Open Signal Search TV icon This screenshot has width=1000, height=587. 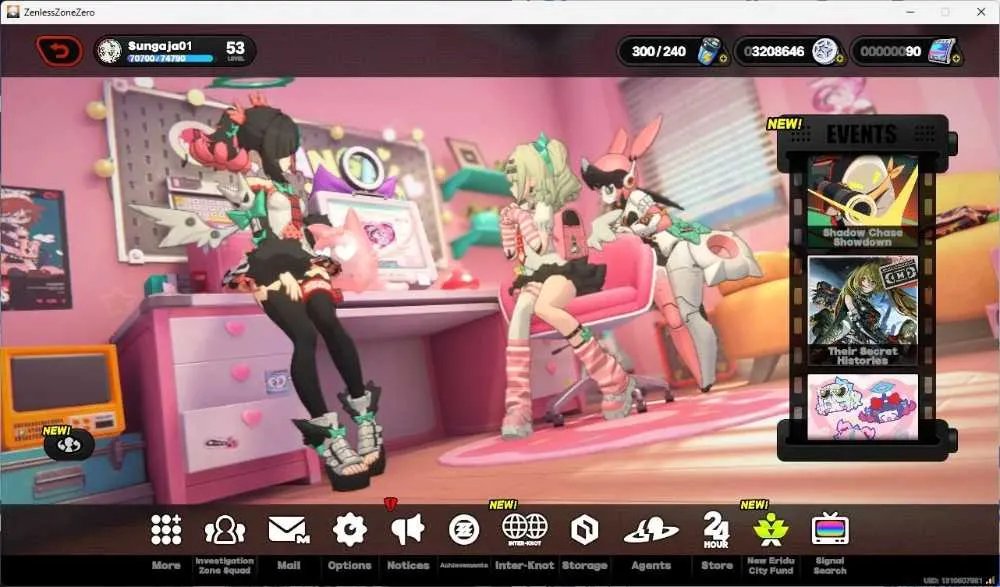coord(830,530)
